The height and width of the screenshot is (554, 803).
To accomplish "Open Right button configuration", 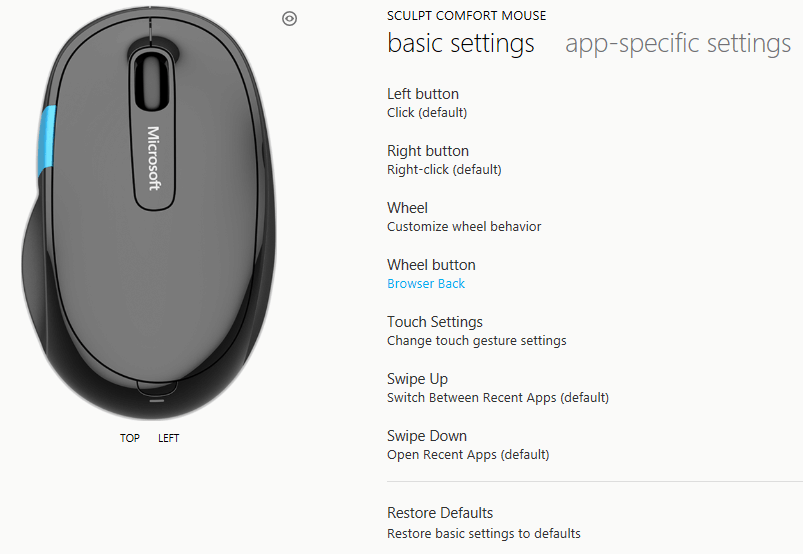I will [x=444, y=160].
